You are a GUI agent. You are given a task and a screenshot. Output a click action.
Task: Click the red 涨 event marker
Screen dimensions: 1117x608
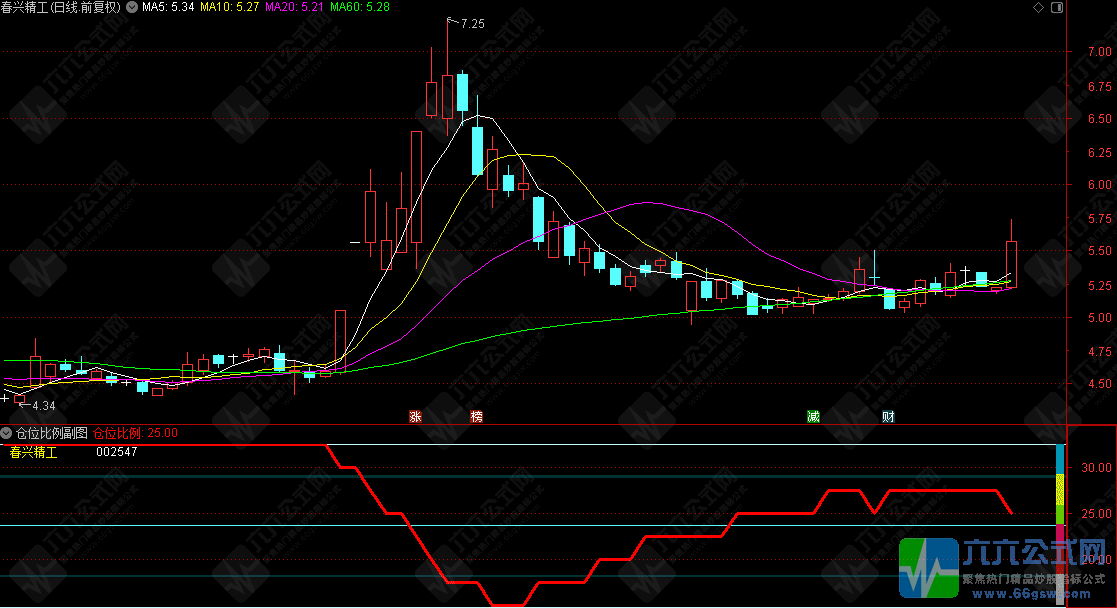415,416
